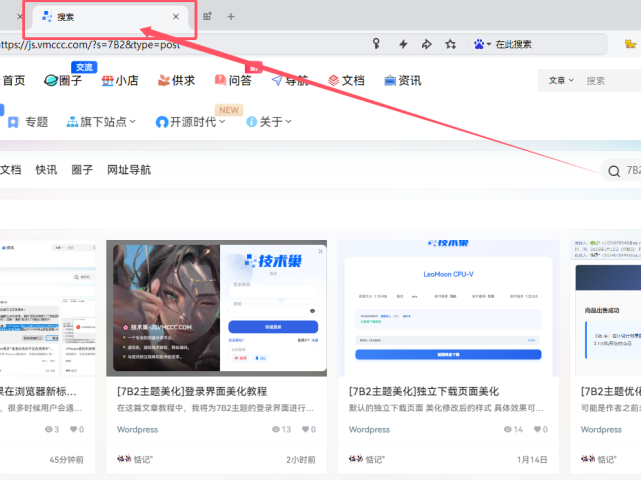The height and width of the screenshot is (480, 641).
Task: Go to 首页 in site navigation
Action: [x=14, y=81]
